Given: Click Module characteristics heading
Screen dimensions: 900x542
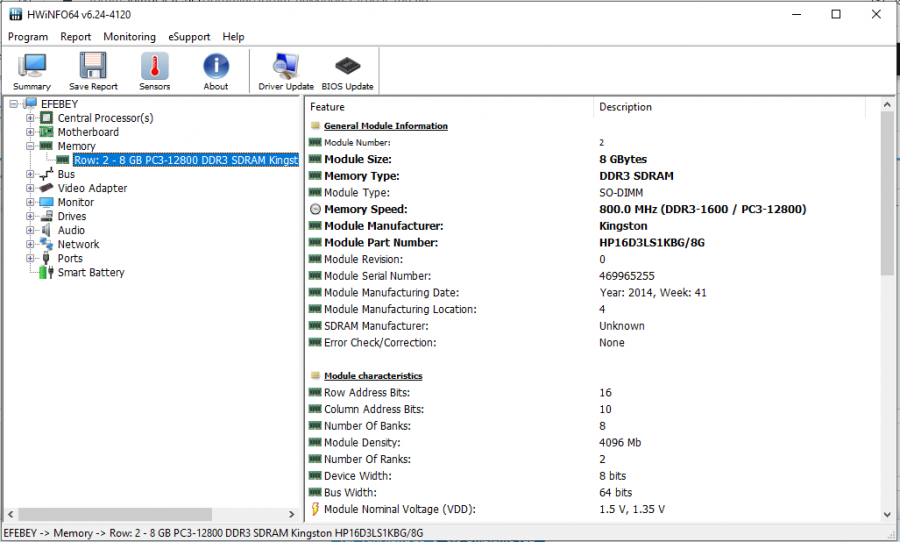Looking at the screenshot, I should pyautogui.click(x=373, y=376).
